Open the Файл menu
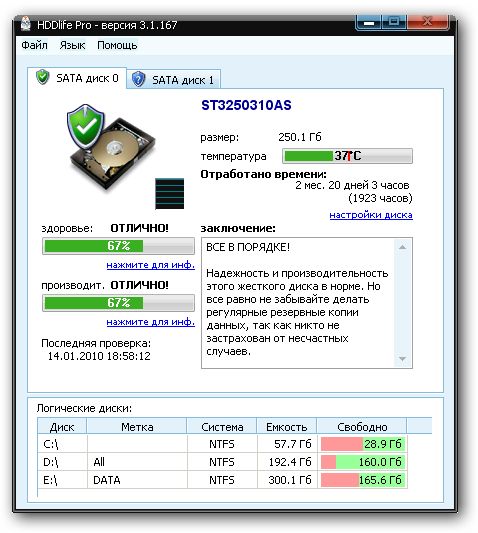 (x=34, y=45)
